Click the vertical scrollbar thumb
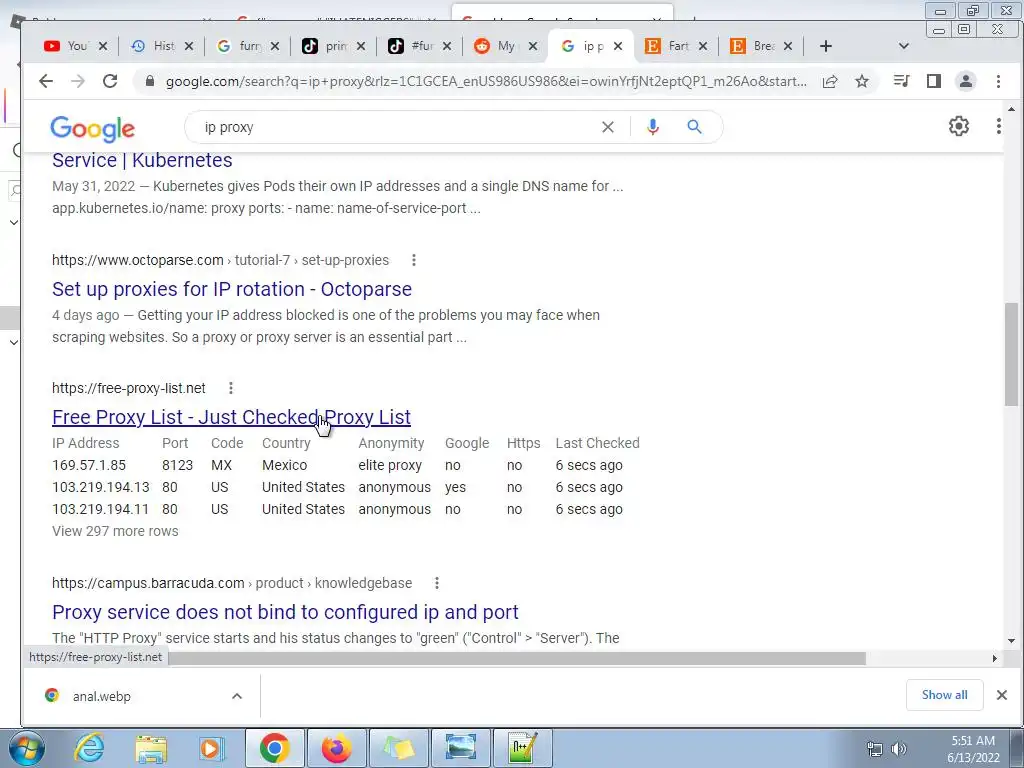 (1011, 355)
